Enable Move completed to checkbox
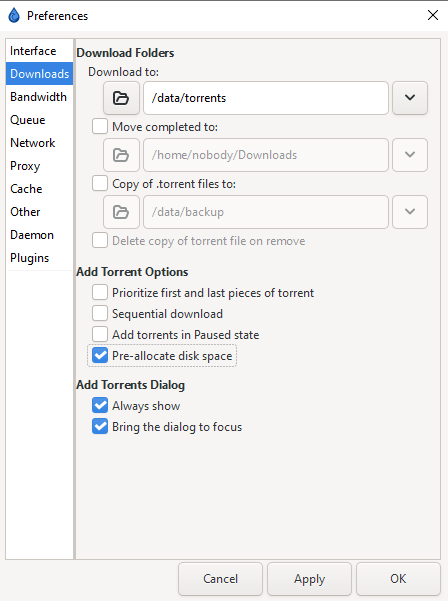The height and width of the screenshot is (601, 448). click(x=100, y=126)
